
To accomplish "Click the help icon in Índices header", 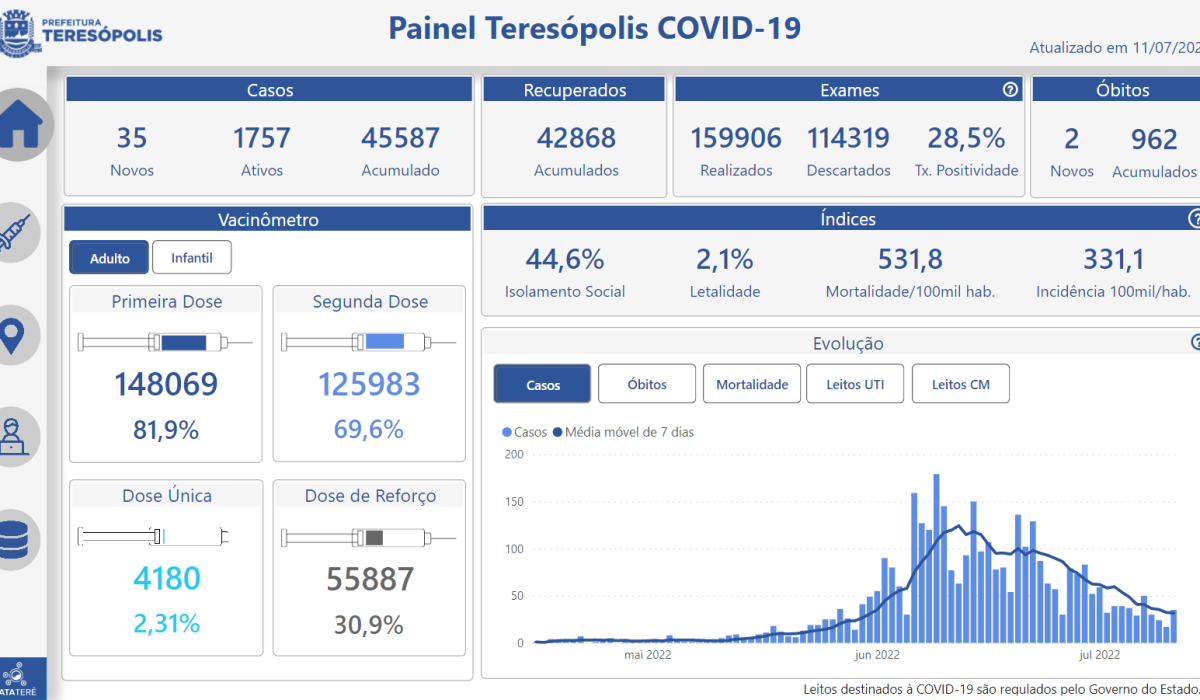I will (x=1194, y=219).
